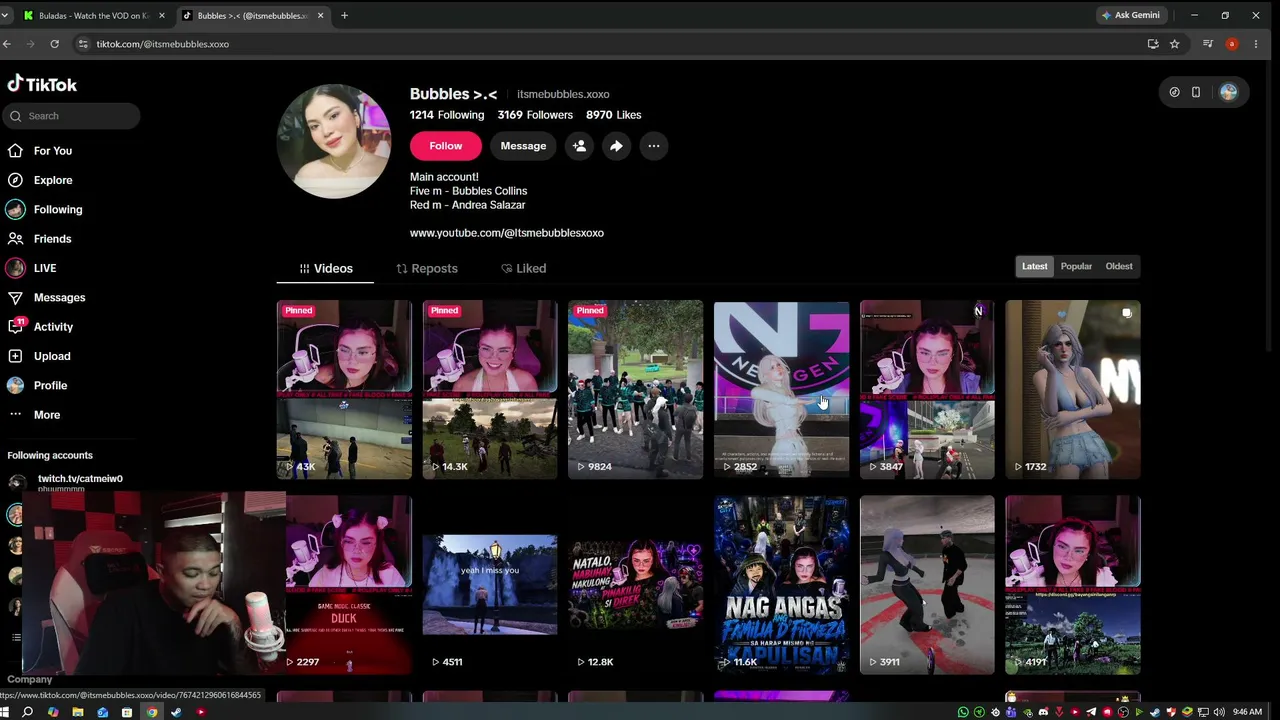The height and width of the screenshot is (720, 1280).
Task: Click the TikTok logo in the sidebar
Action: (x=42, y=84)
